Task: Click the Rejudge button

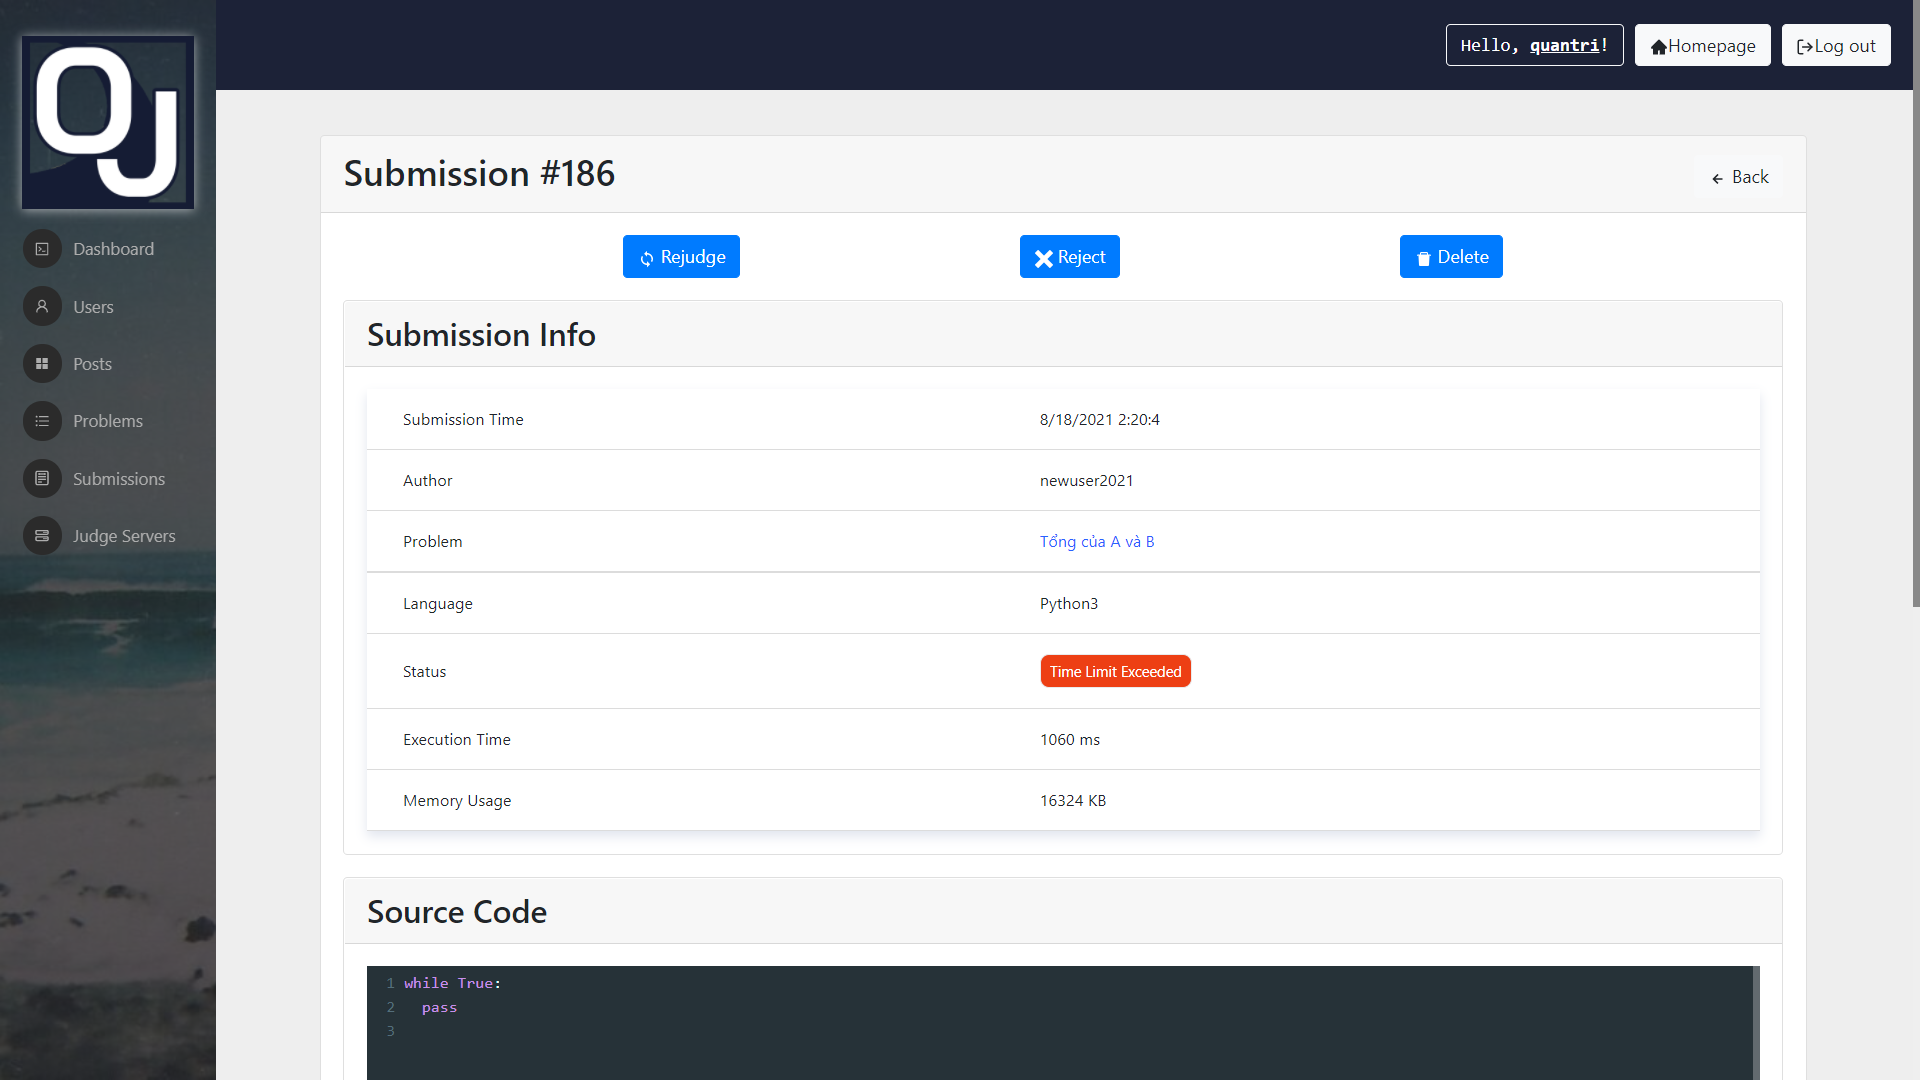Action: (681, 257)
